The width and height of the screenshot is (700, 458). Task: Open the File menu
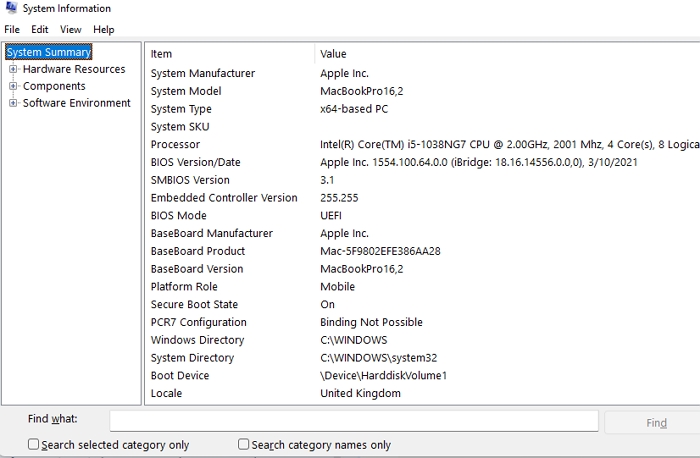pos(12,29)
